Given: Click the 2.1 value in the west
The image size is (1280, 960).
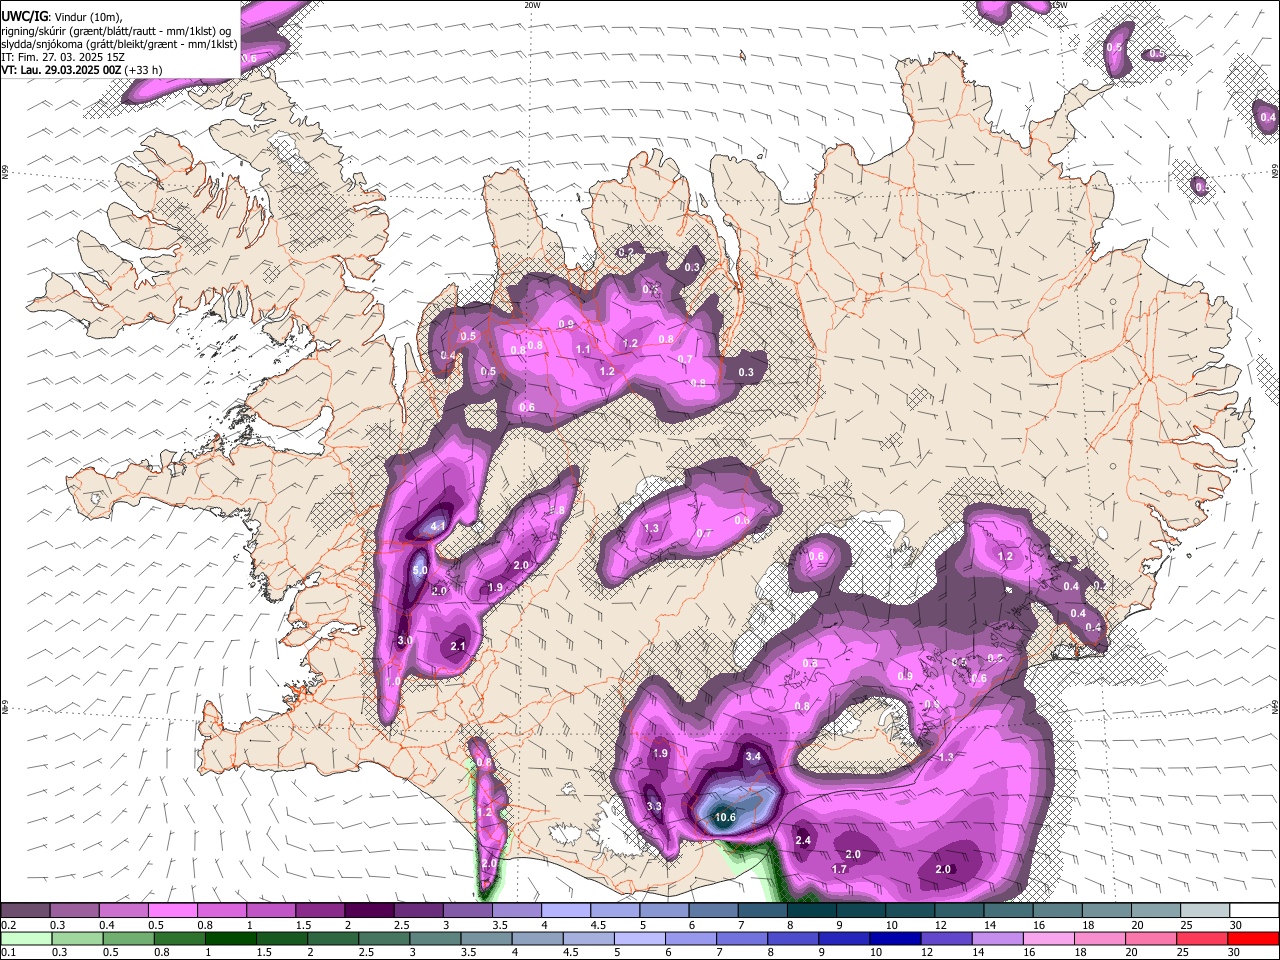Looking at the screenshot, I should pos(458,647).
